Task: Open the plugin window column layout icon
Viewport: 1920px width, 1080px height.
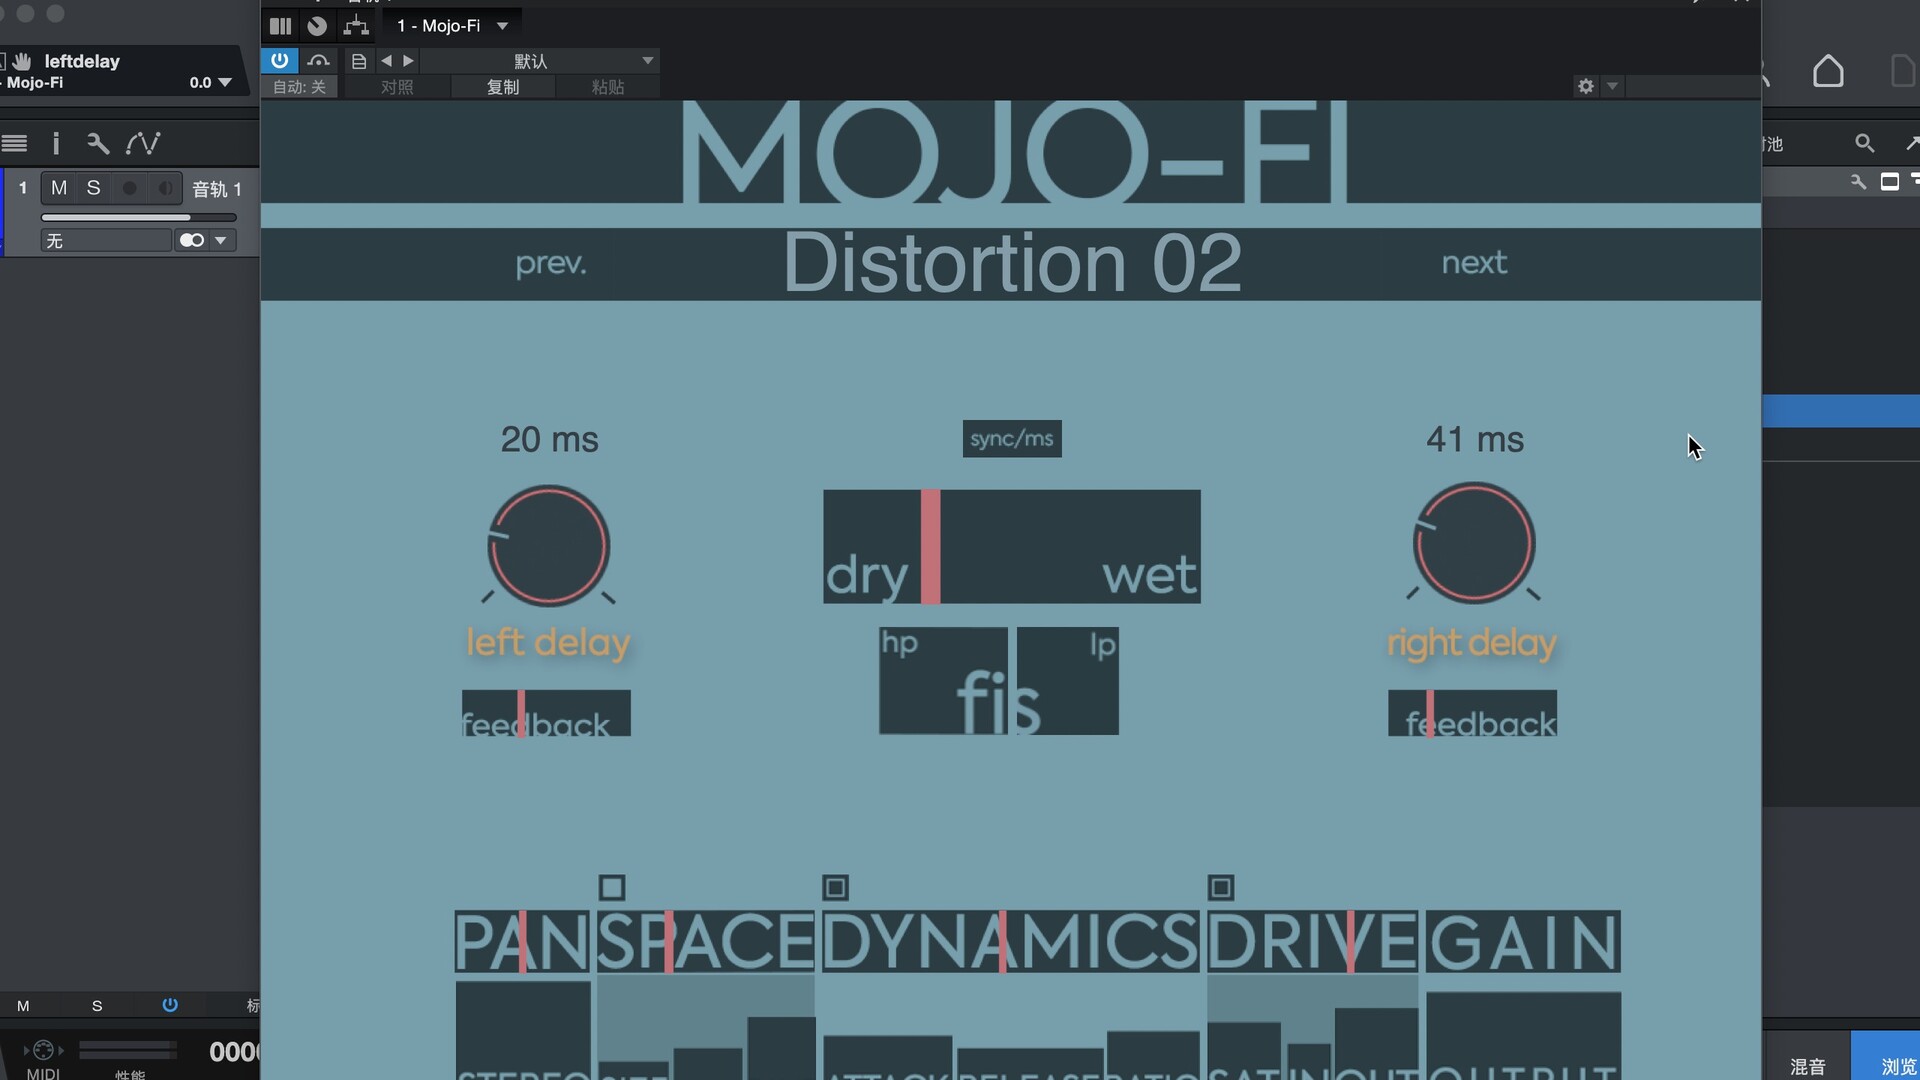Action: click(x=280, y=26)
